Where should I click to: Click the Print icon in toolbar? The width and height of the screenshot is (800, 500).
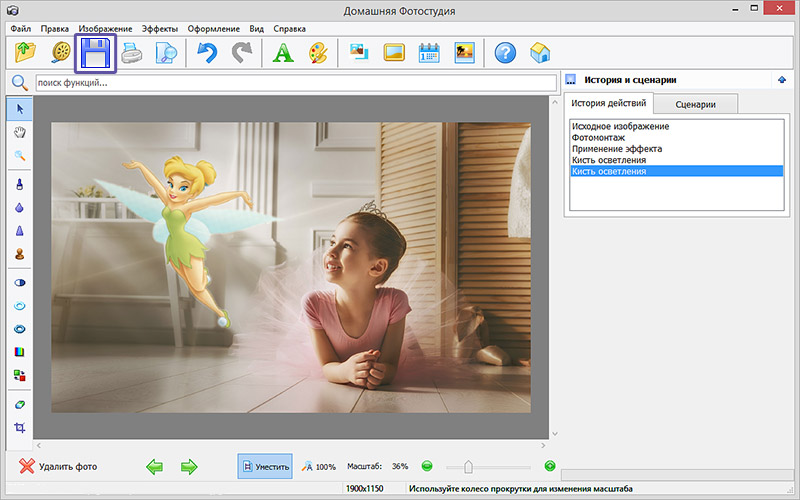click(x=133, y=53)
